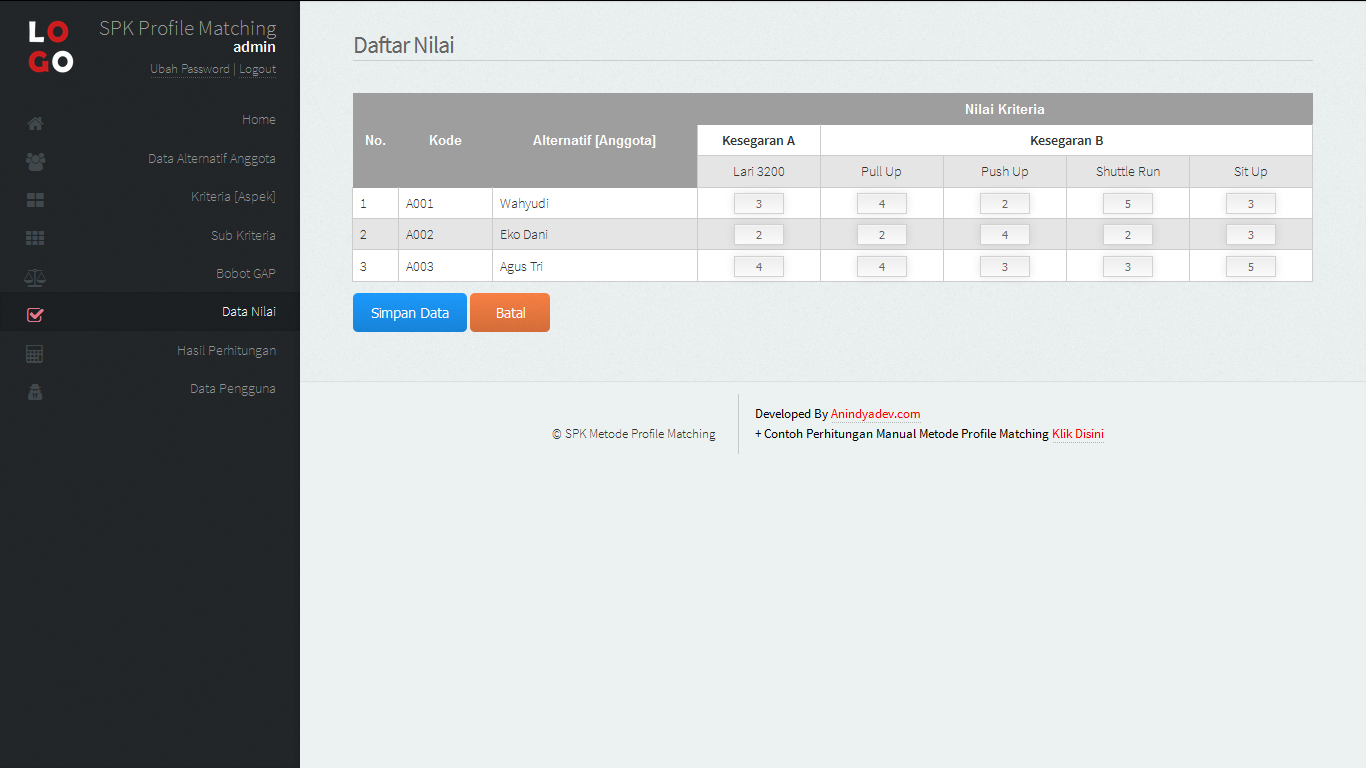Click the Kriteria grid icon in sidebar
This screenshot has height=768, width=1366.
coord(35,200)
